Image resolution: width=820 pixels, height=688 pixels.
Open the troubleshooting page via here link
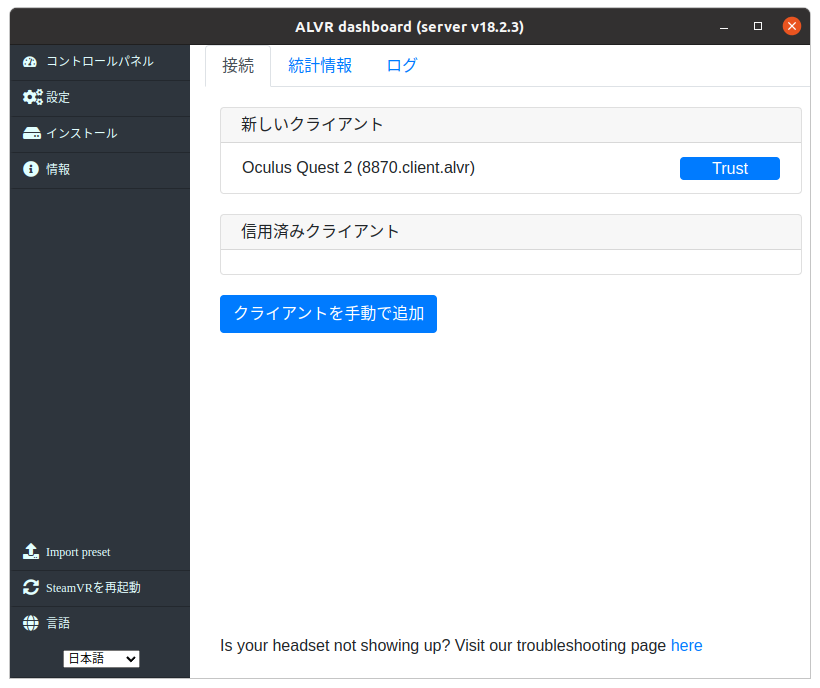pyautogui.click(x=687, y=645)
